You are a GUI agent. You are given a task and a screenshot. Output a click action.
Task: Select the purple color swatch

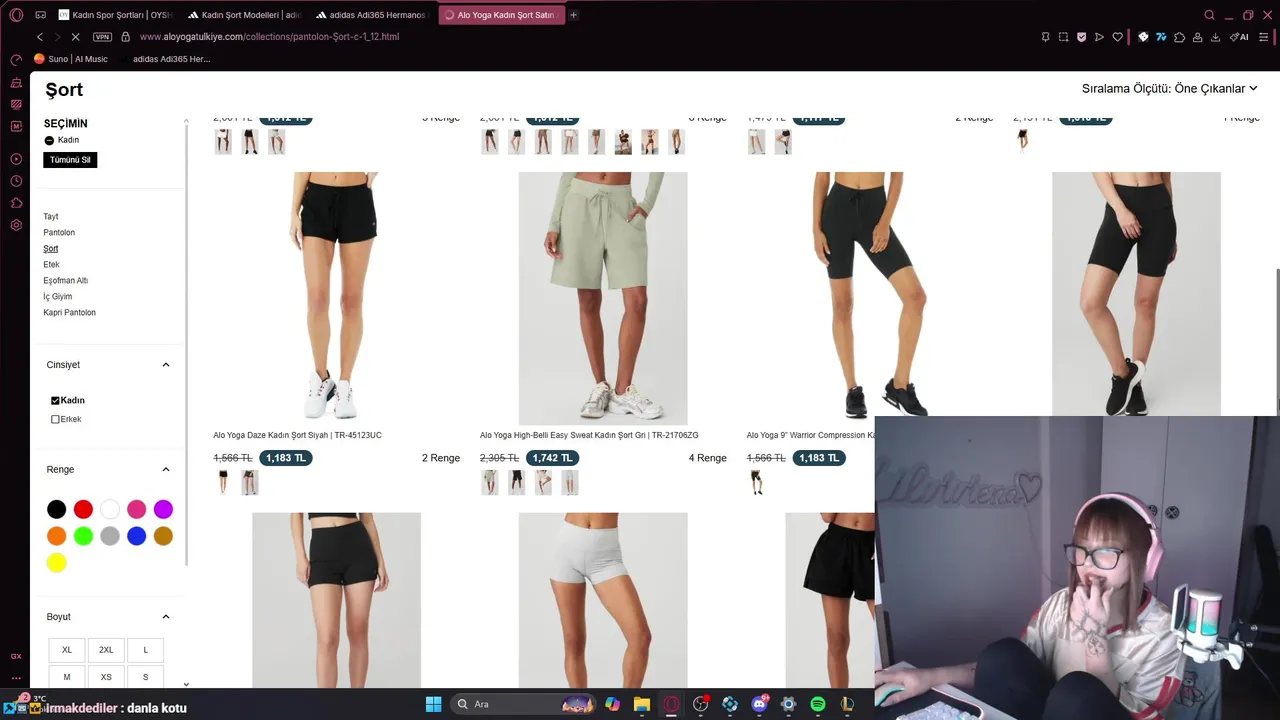[x=163, y=510]
